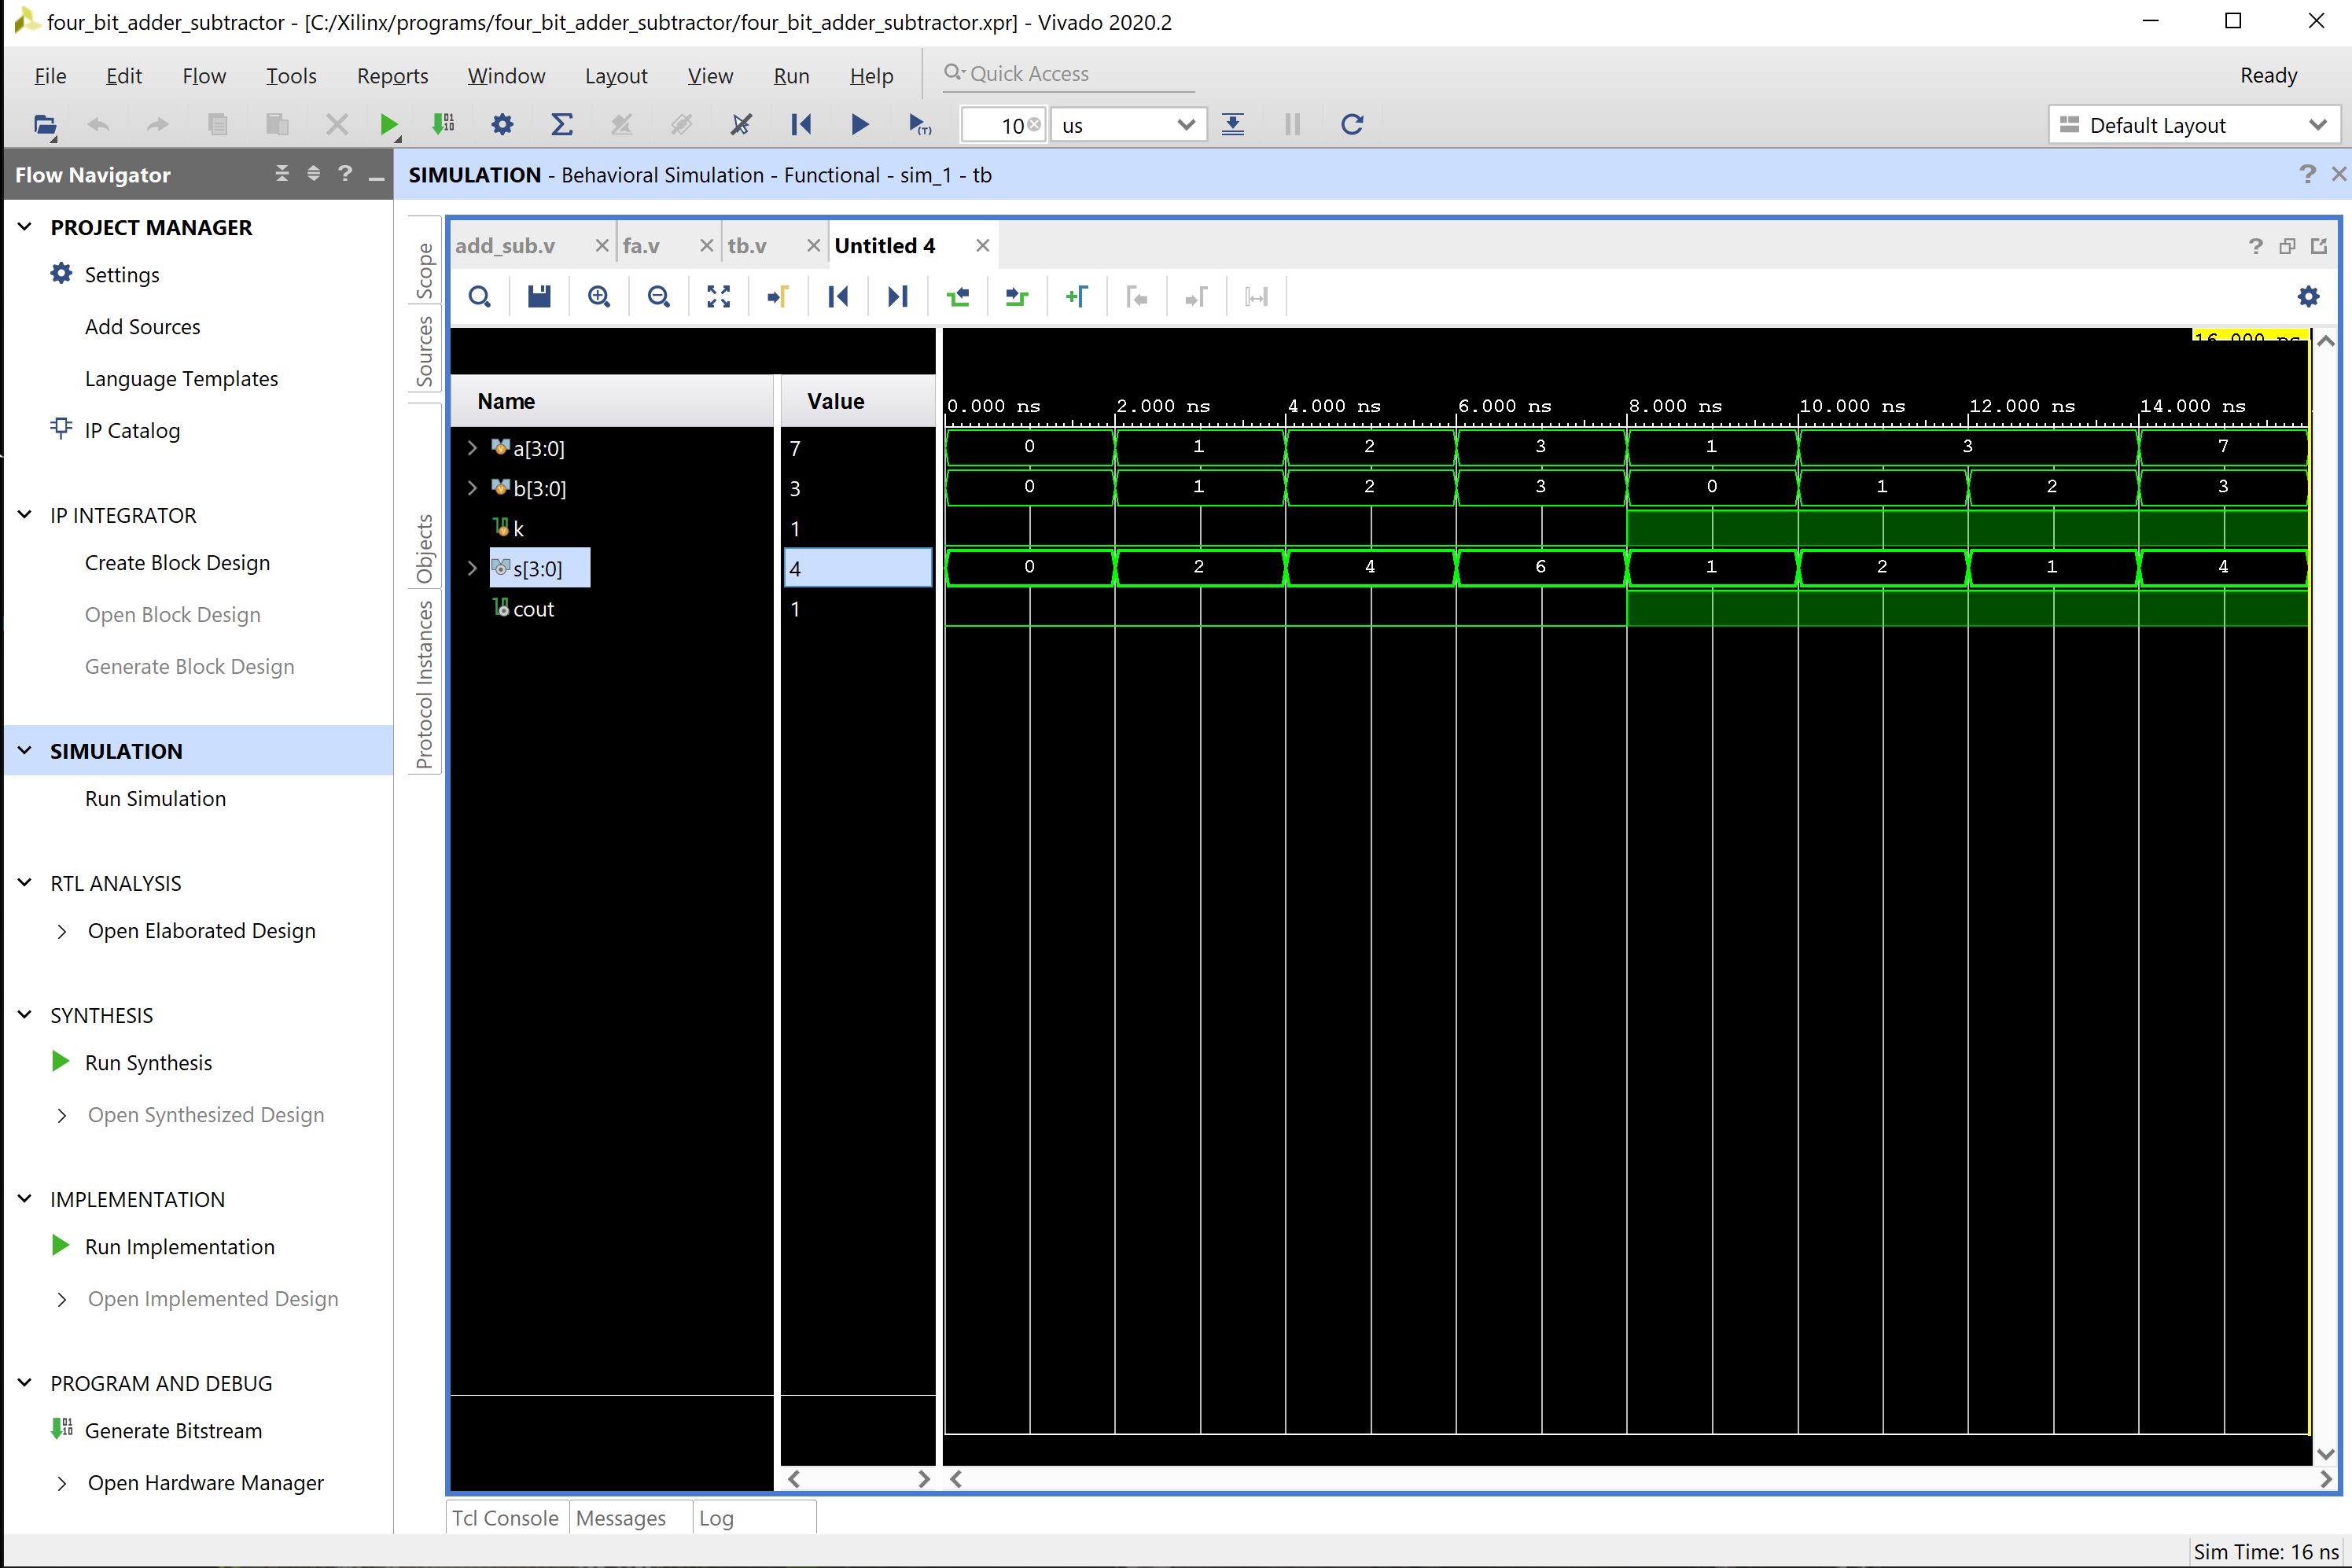Click the Restart simulation icon in the main toolbar
2352x1568 pixels.
800,124
